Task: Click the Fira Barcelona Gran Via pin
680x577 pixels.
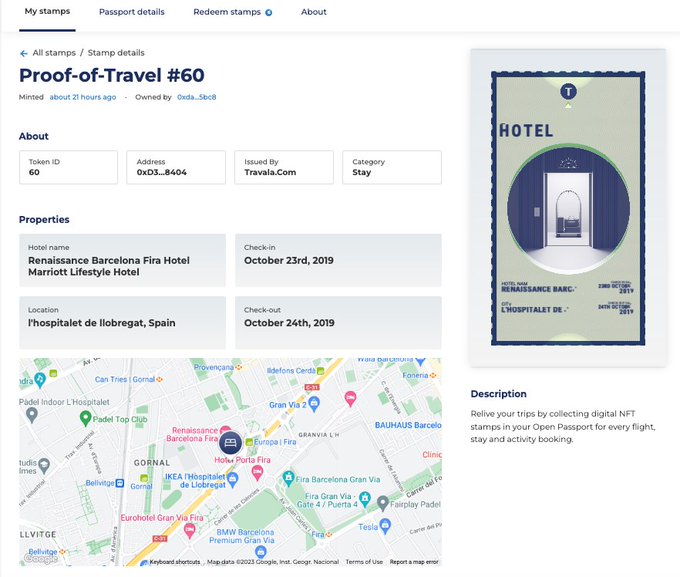Action: (288, 478)
